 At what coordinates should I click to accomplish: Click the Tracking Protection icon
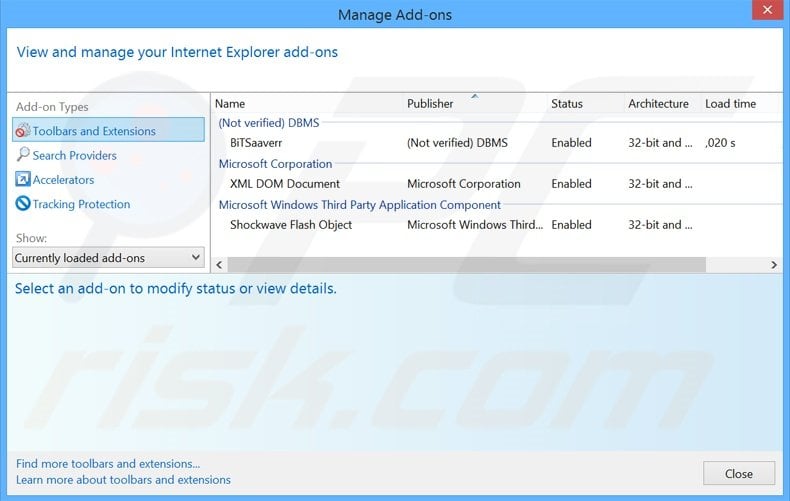click(x=23, y=204)
